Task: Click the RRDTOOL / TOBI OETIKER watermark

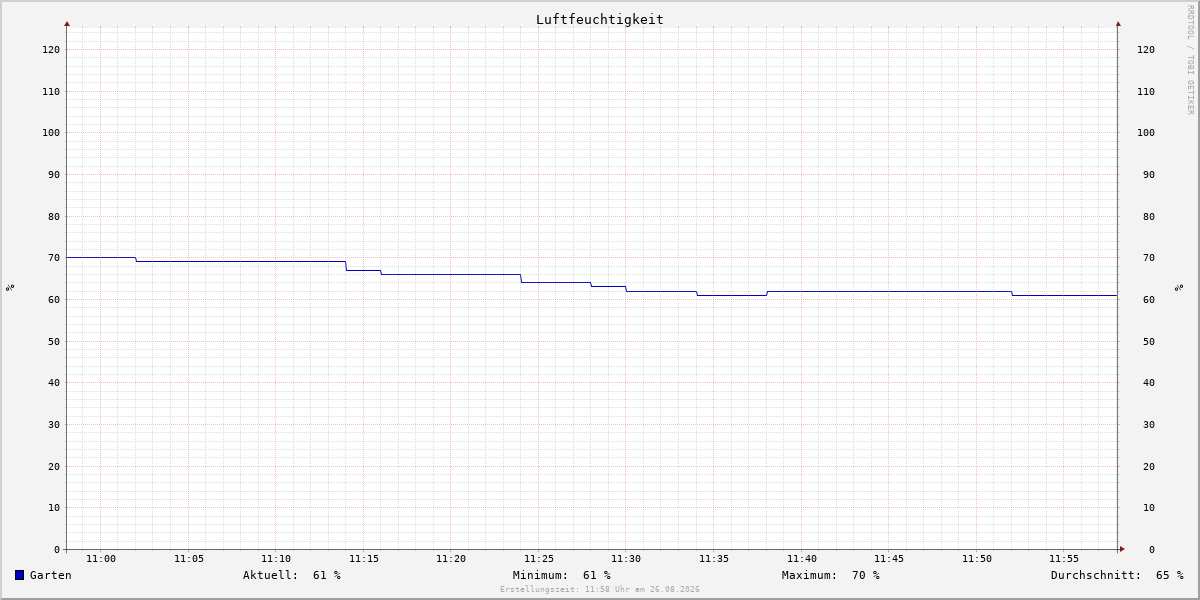Action: 1190,59
